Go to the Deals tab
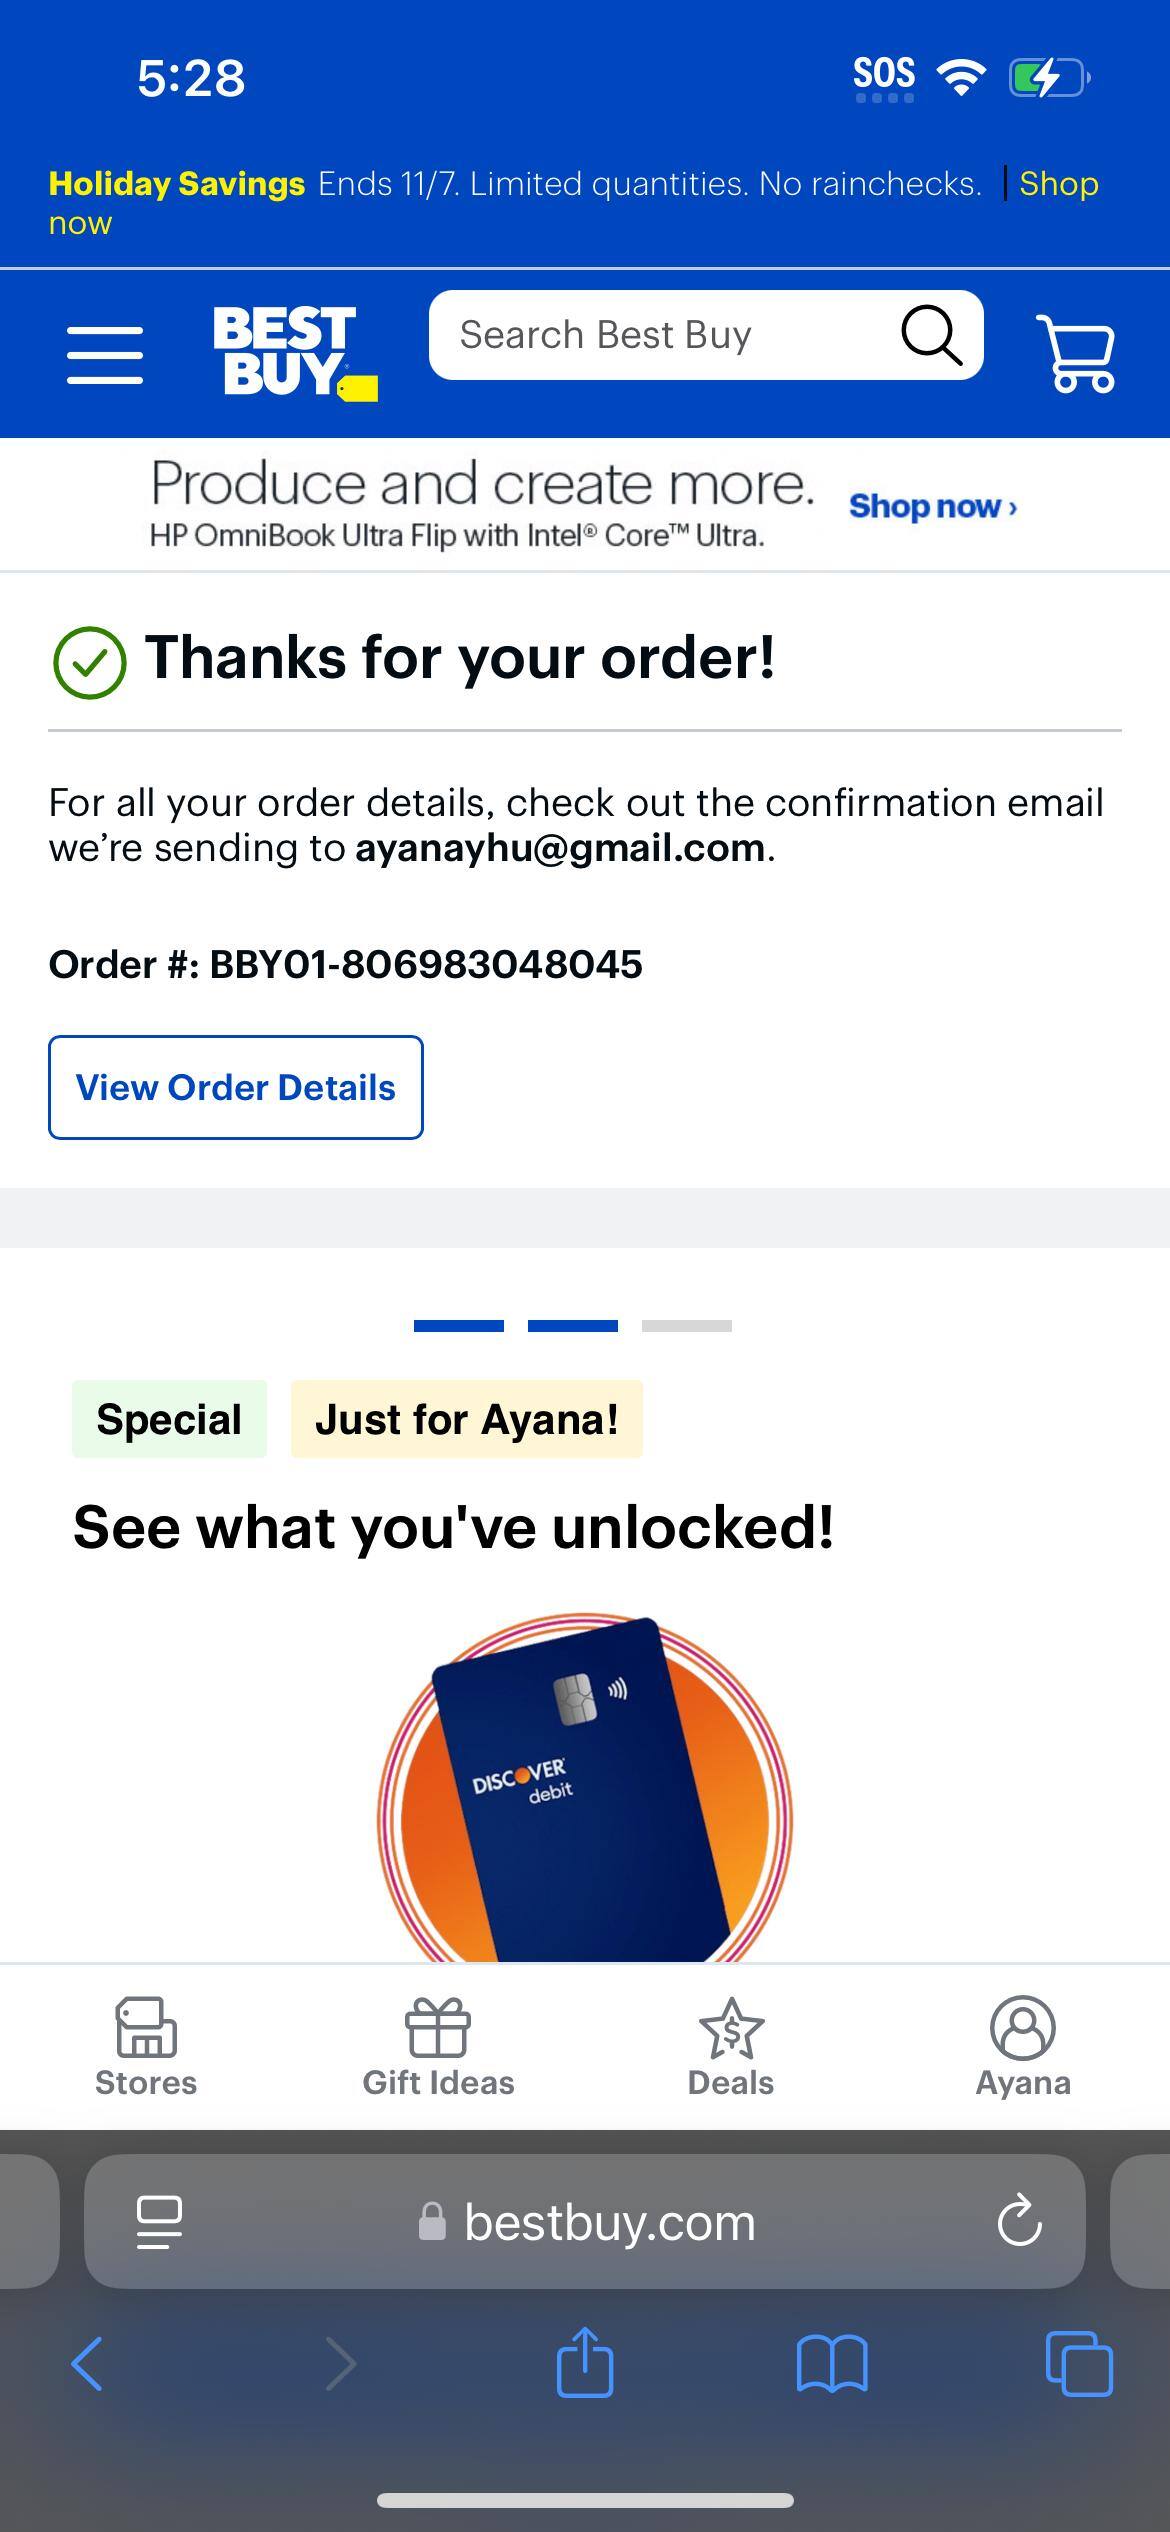The width and height of the screenshot is (1170, 2532). 731,2047
